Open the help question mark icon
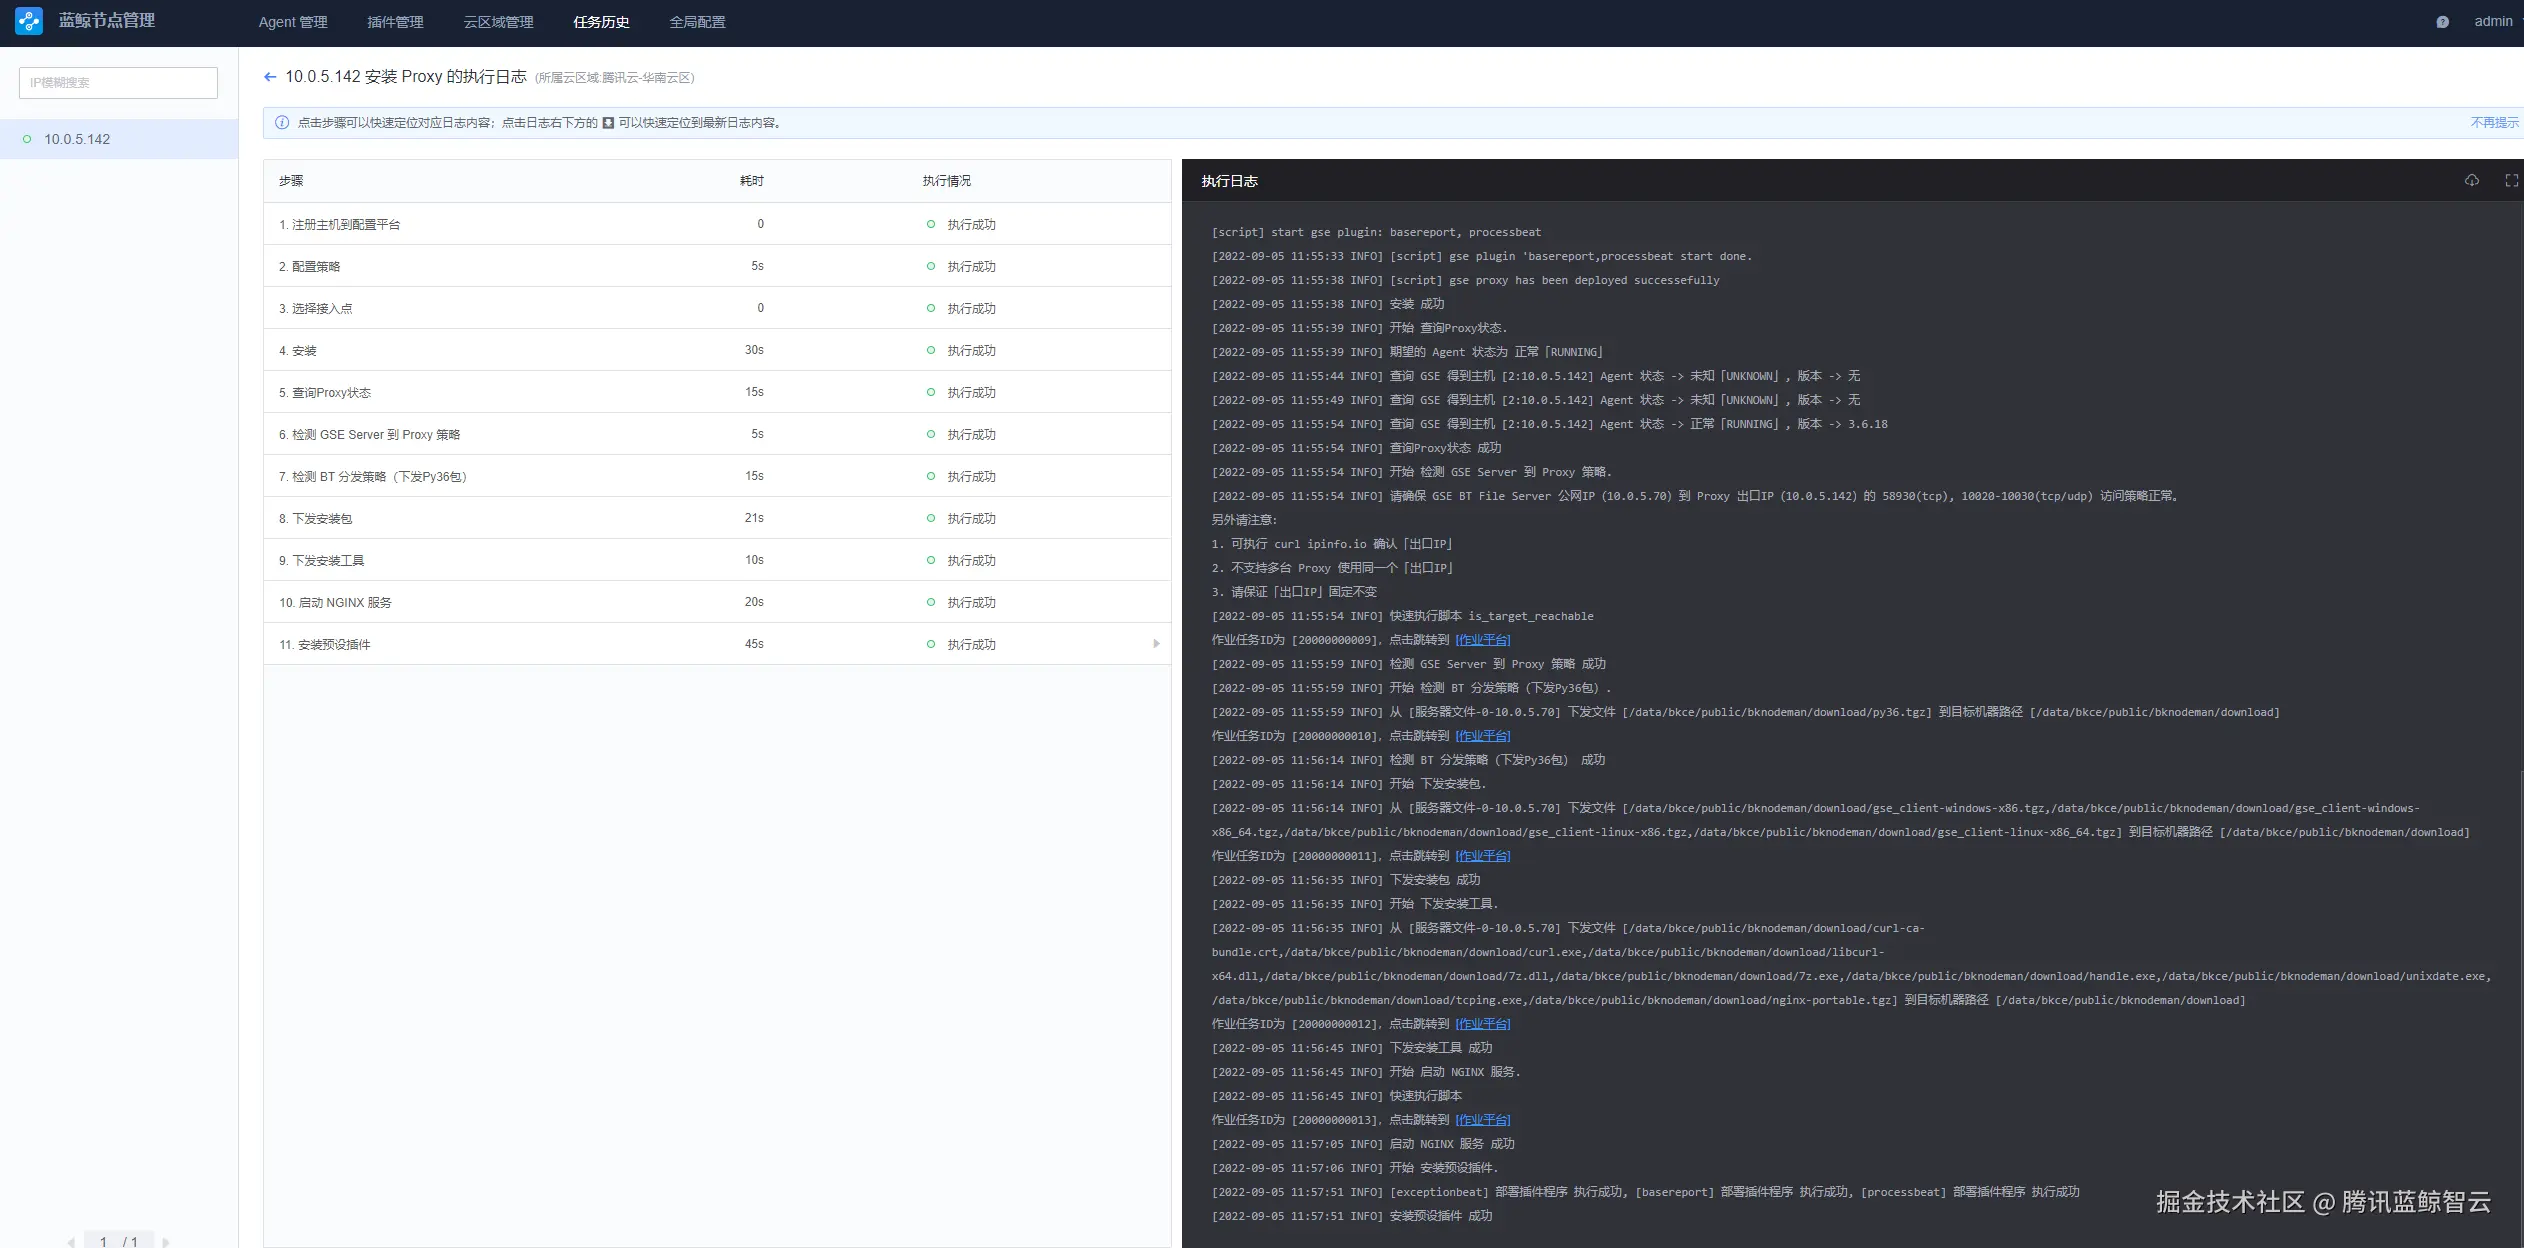Viewport: 2524px width, 1248px height. pos(2442,22)
